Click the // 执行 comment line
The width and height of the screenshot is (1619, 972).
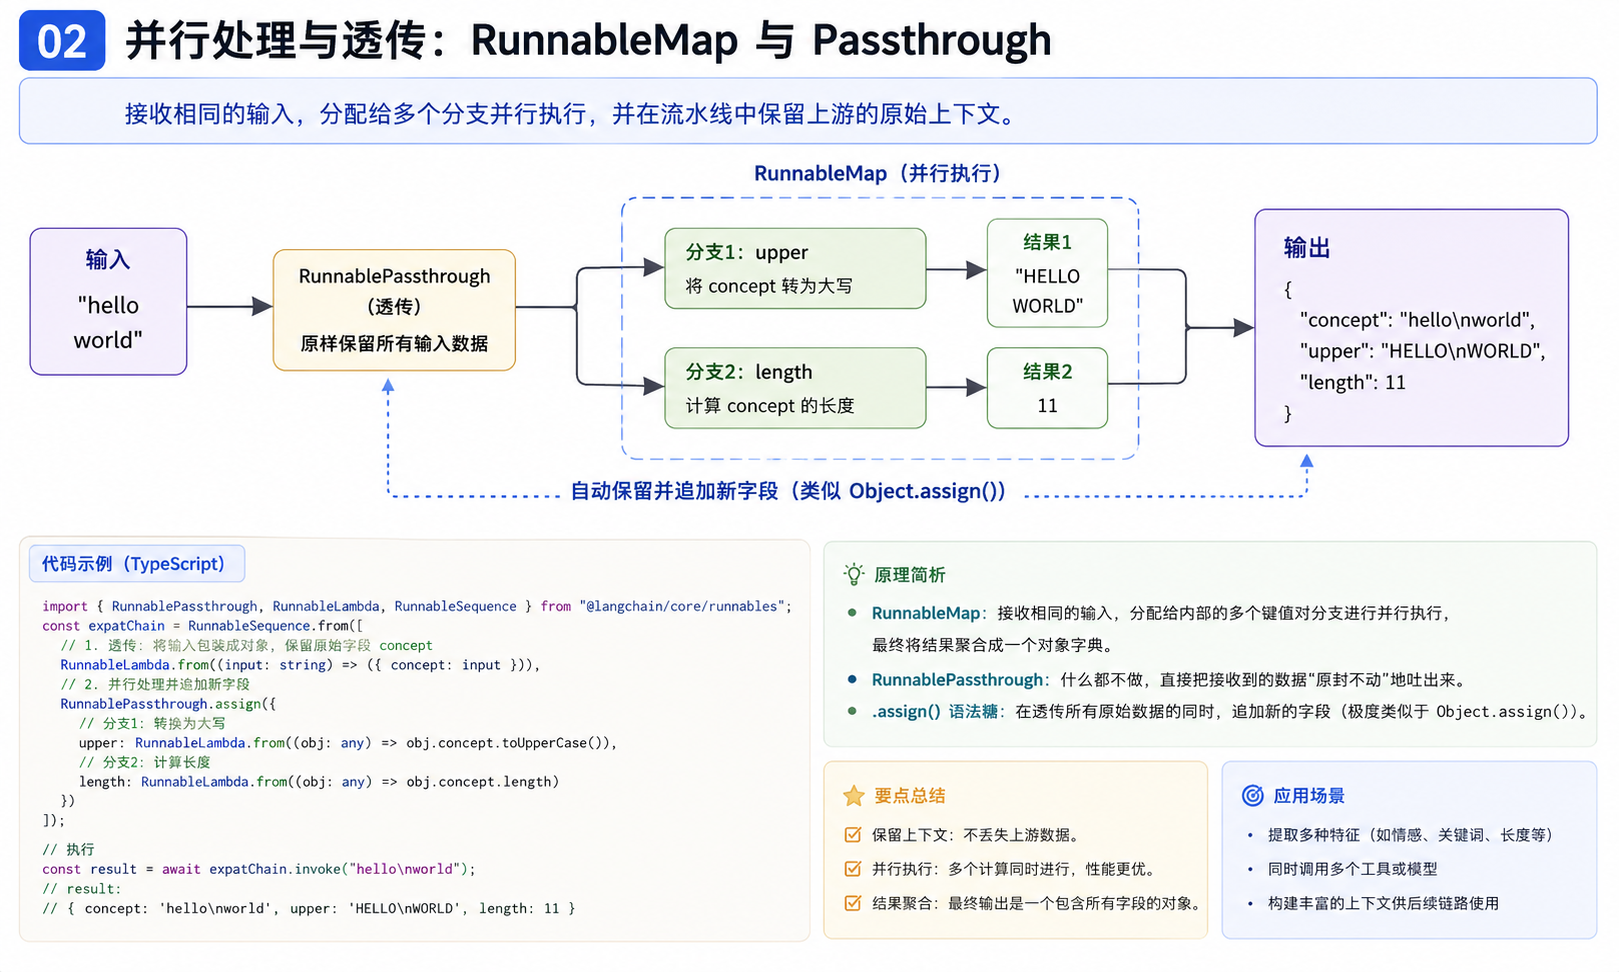(68, 849)
